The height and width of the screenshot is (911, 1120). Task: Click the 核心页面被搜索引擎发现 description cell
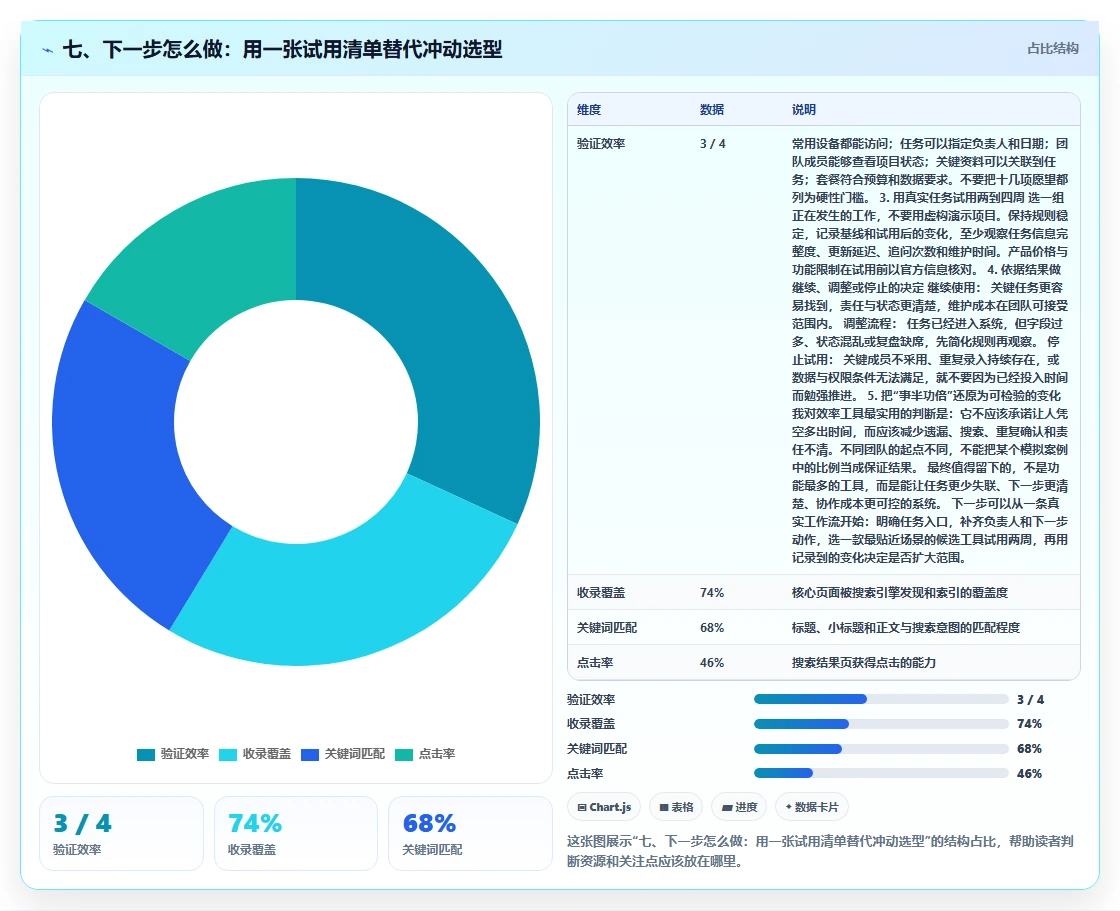pos(899,593)
